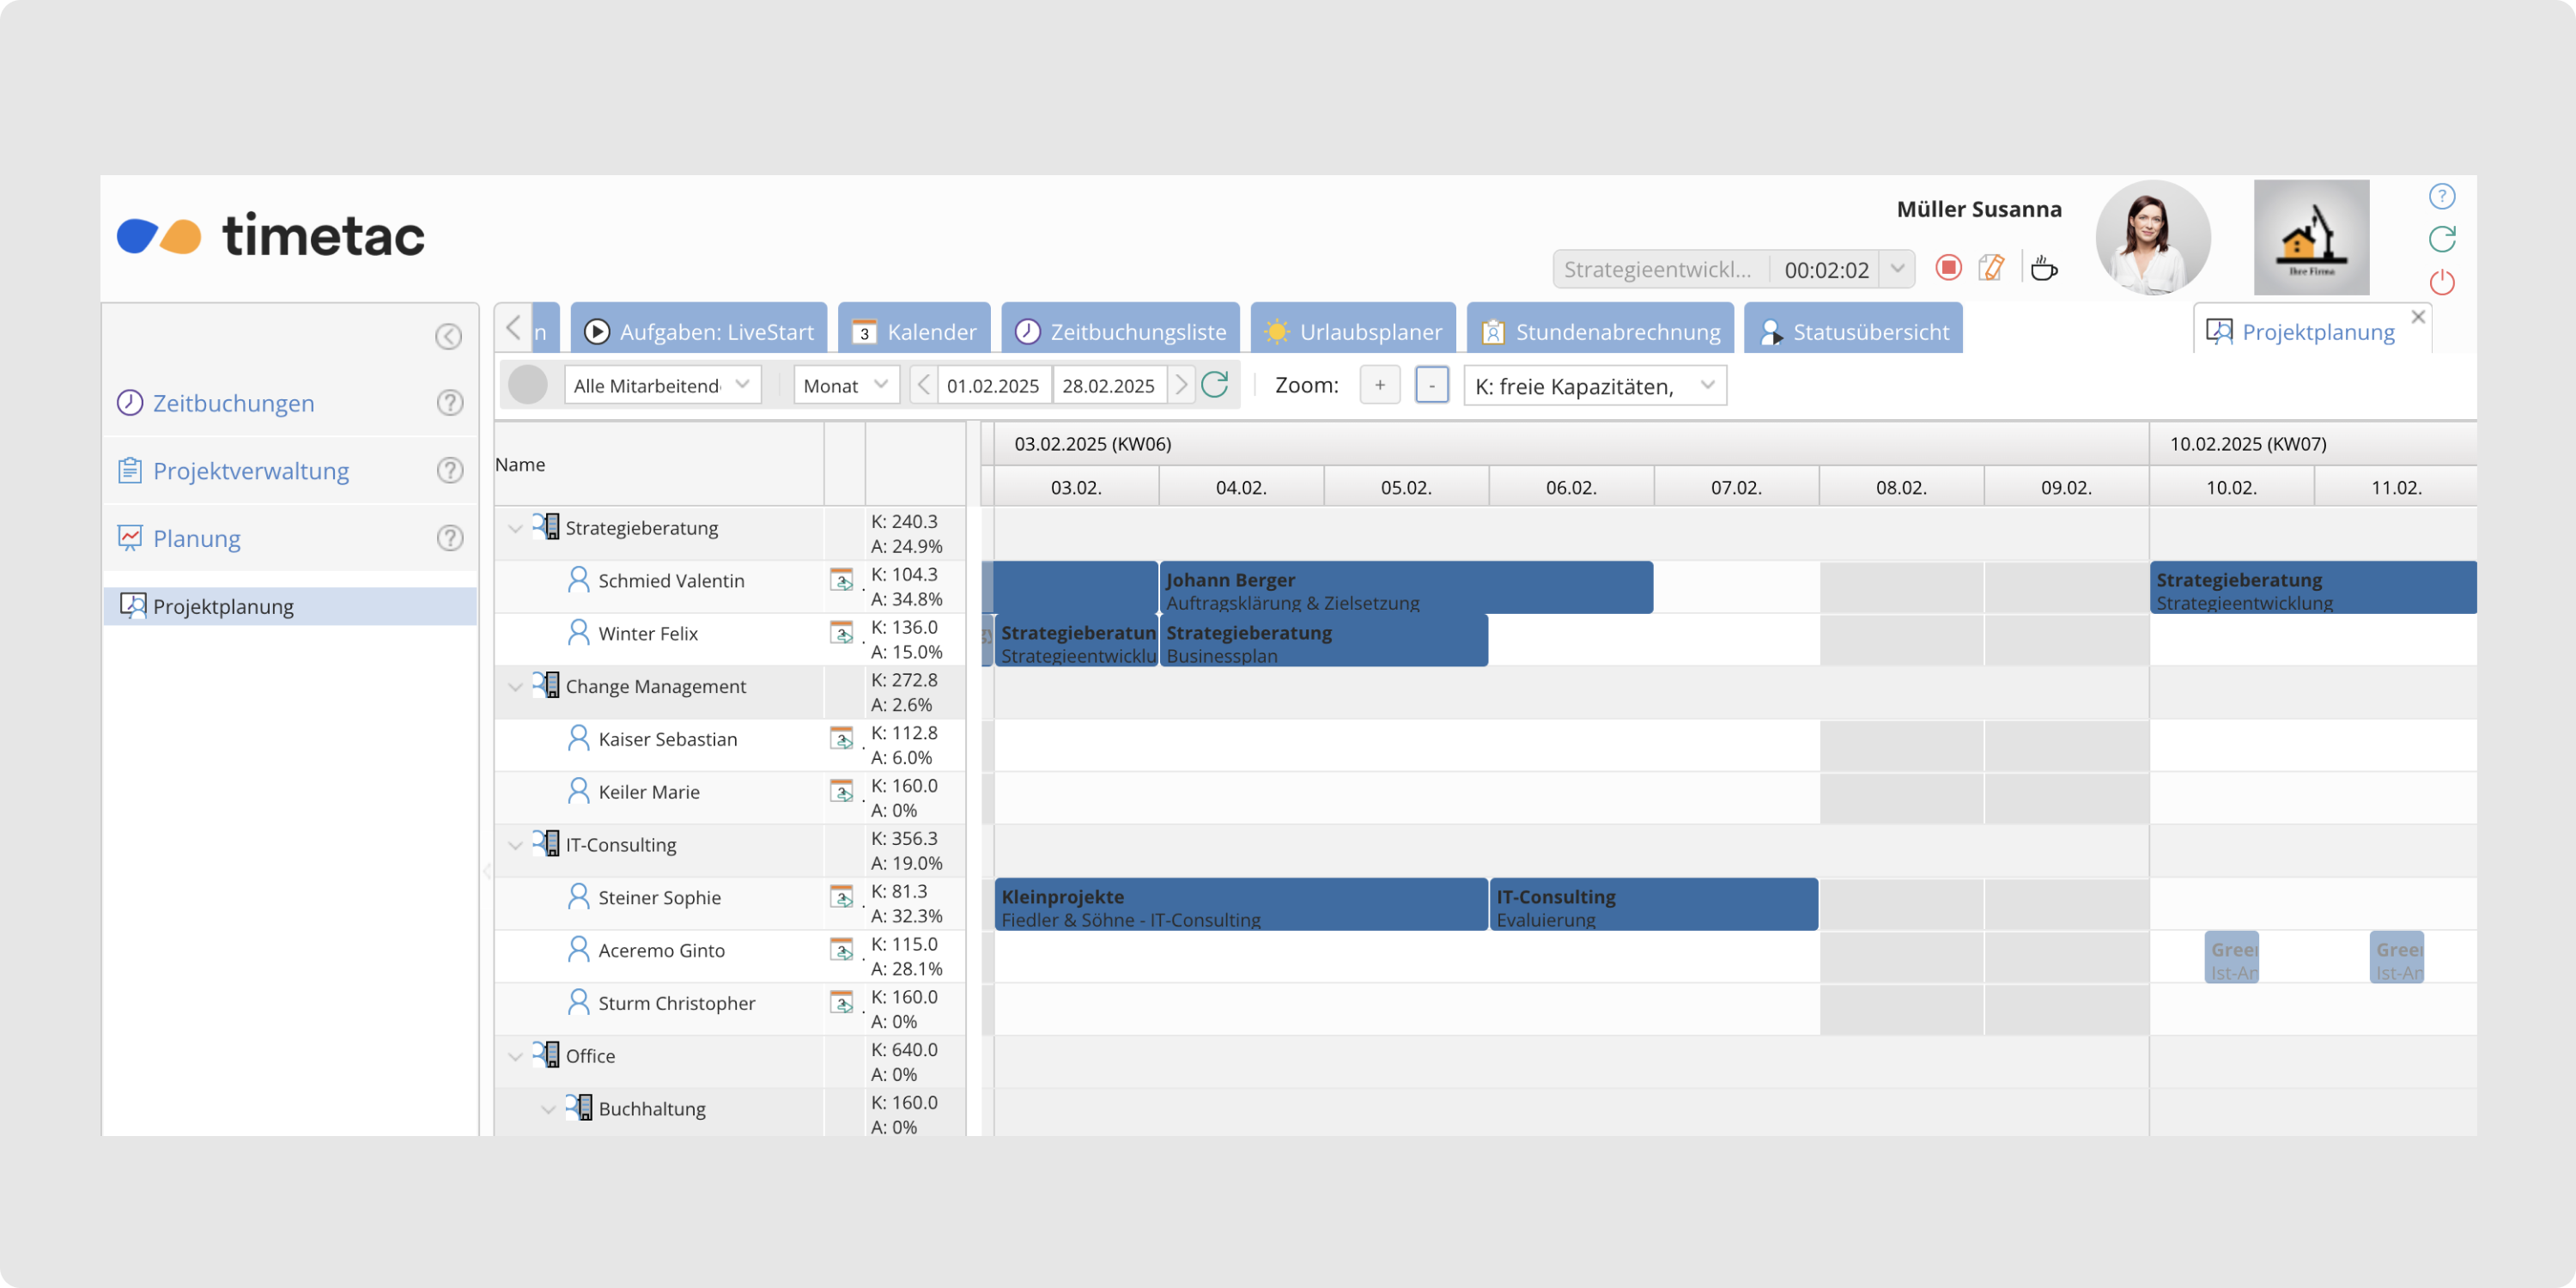Start a break with coffee cup icon
Screen dimensions: 2576x1288
[2043, 268]
